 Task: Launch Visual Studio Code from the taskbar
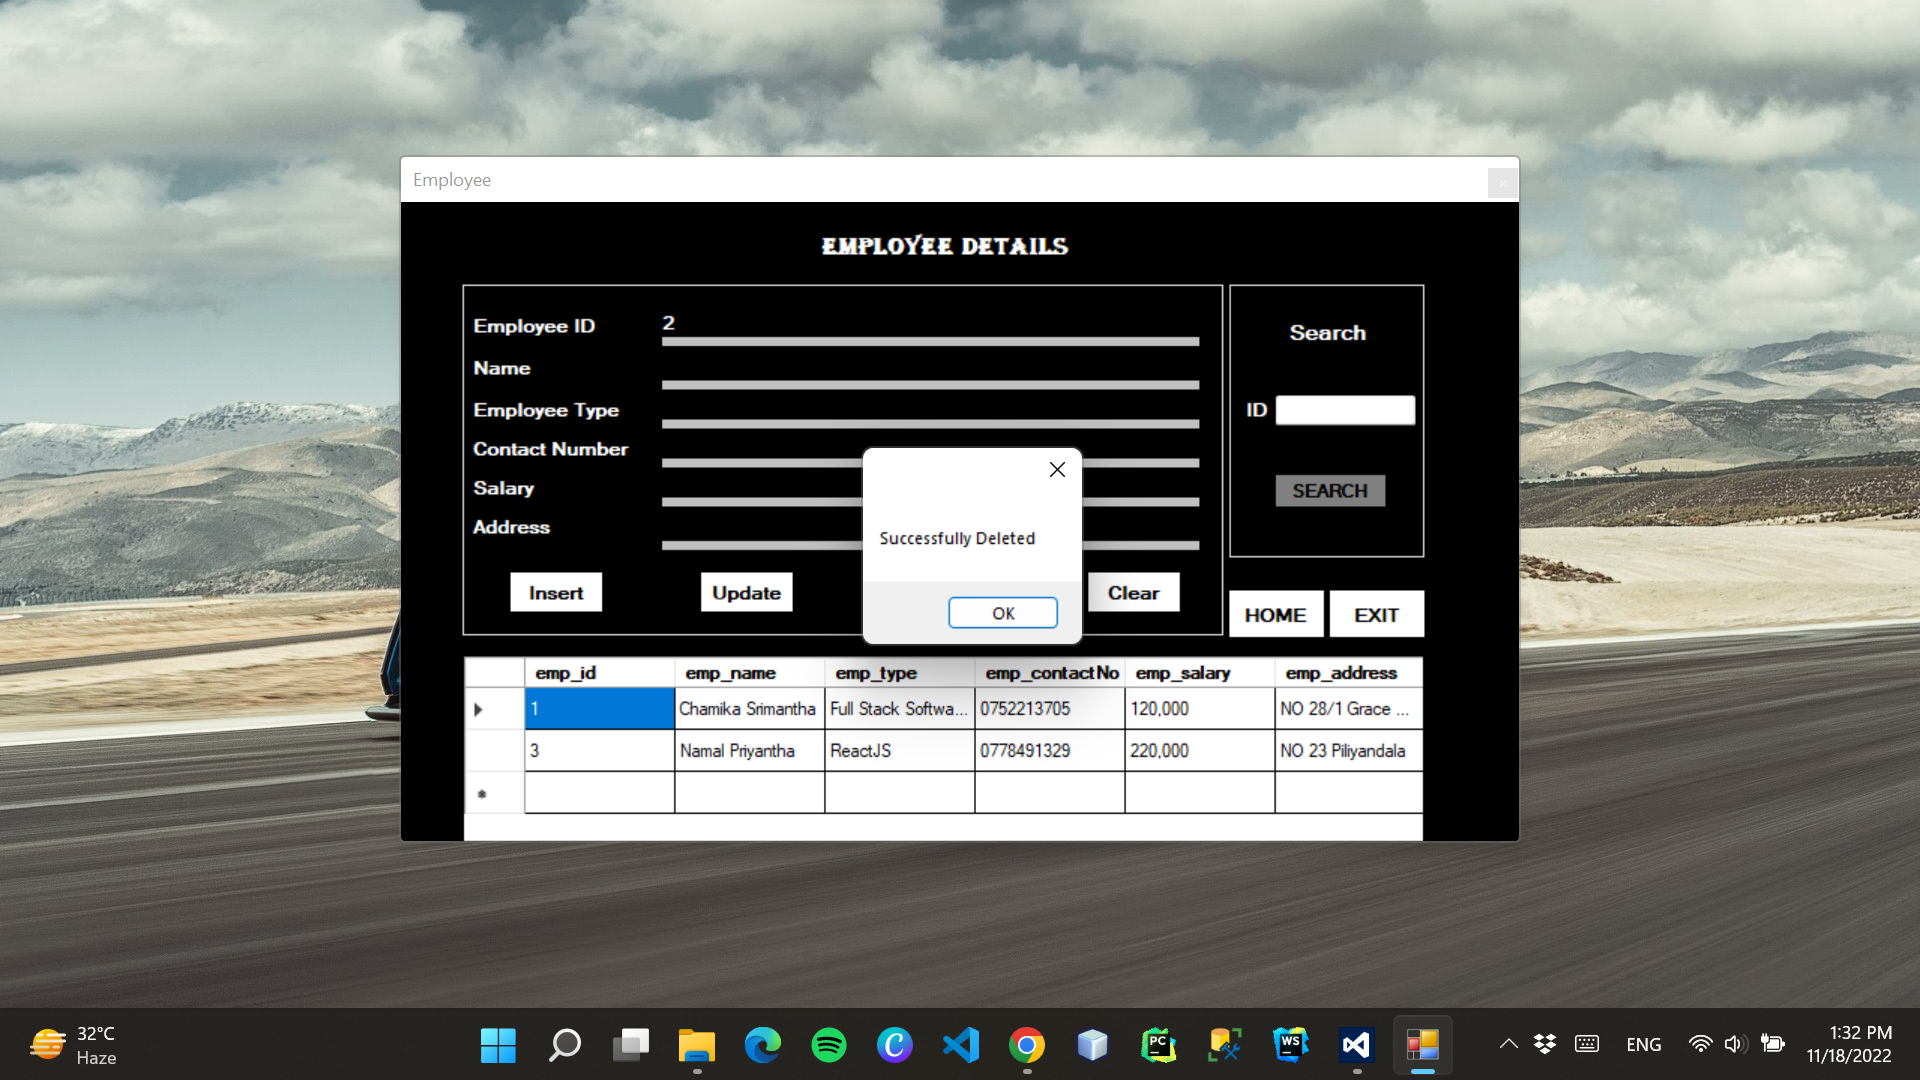961,1044
